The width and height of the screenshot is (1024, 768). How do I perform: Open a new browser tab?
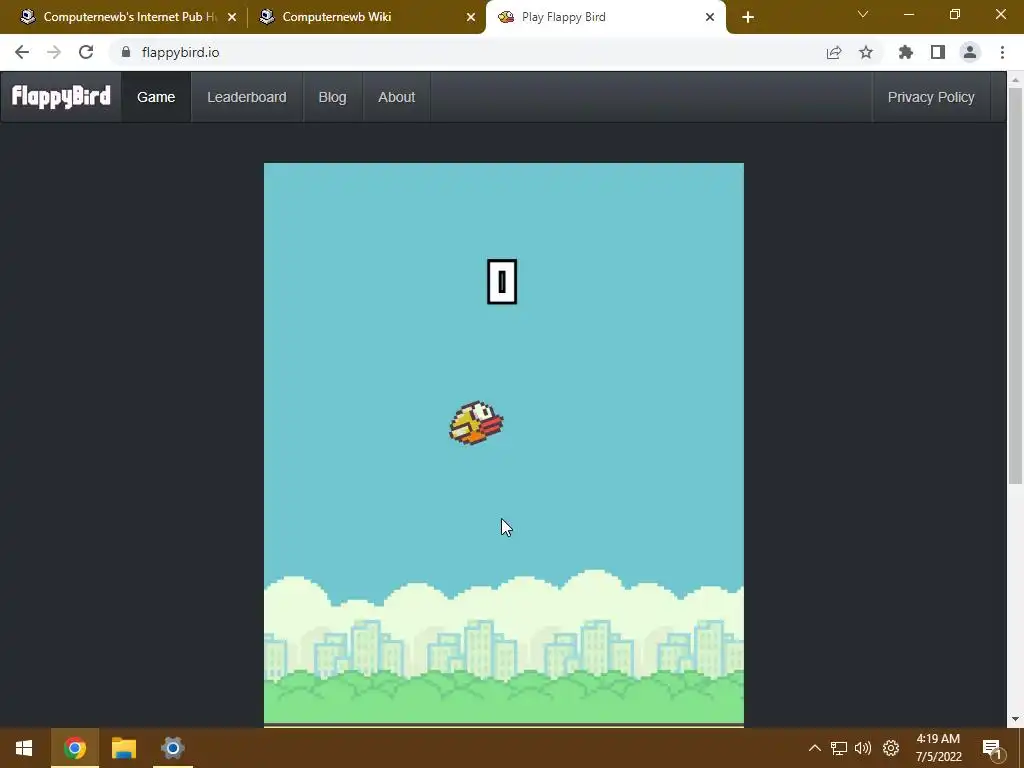point(748,18)
